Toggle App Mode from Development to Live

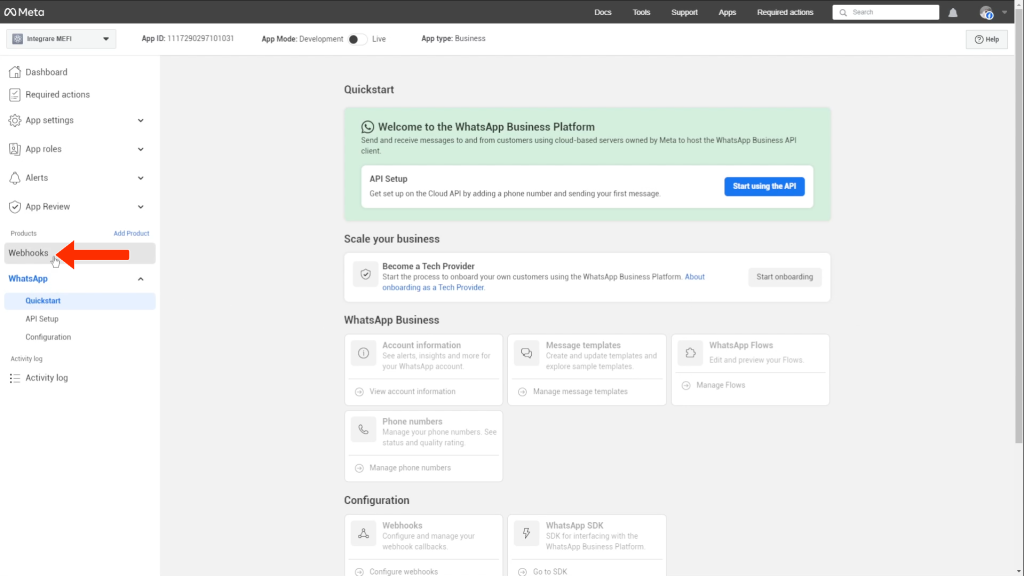click(357, 39)
